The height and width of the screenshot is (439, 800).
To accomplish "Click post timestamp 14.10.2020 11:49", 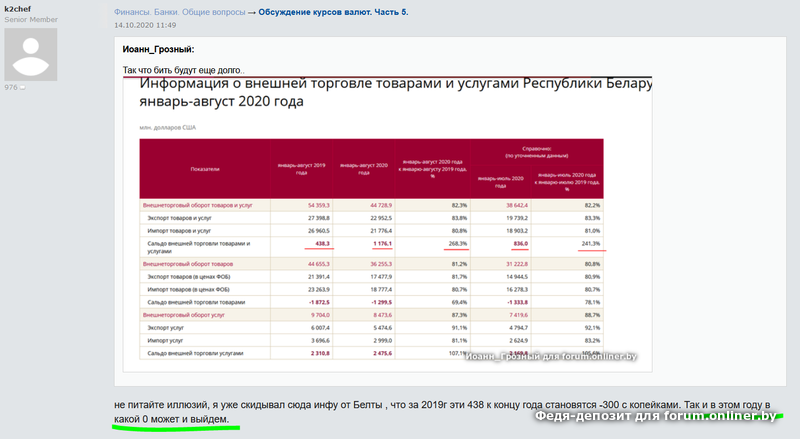I will (x=145, y=25).
